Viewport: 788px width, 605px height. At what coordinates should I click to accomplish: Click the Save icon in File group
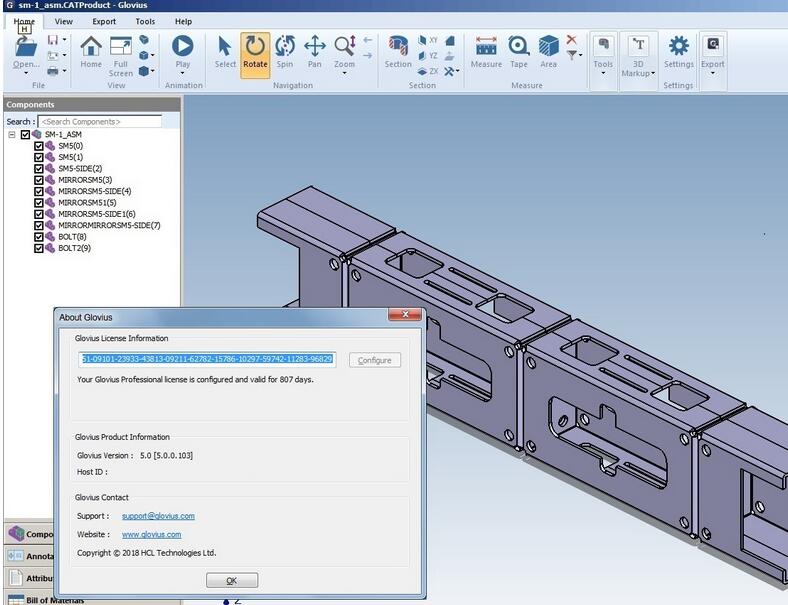53,40
